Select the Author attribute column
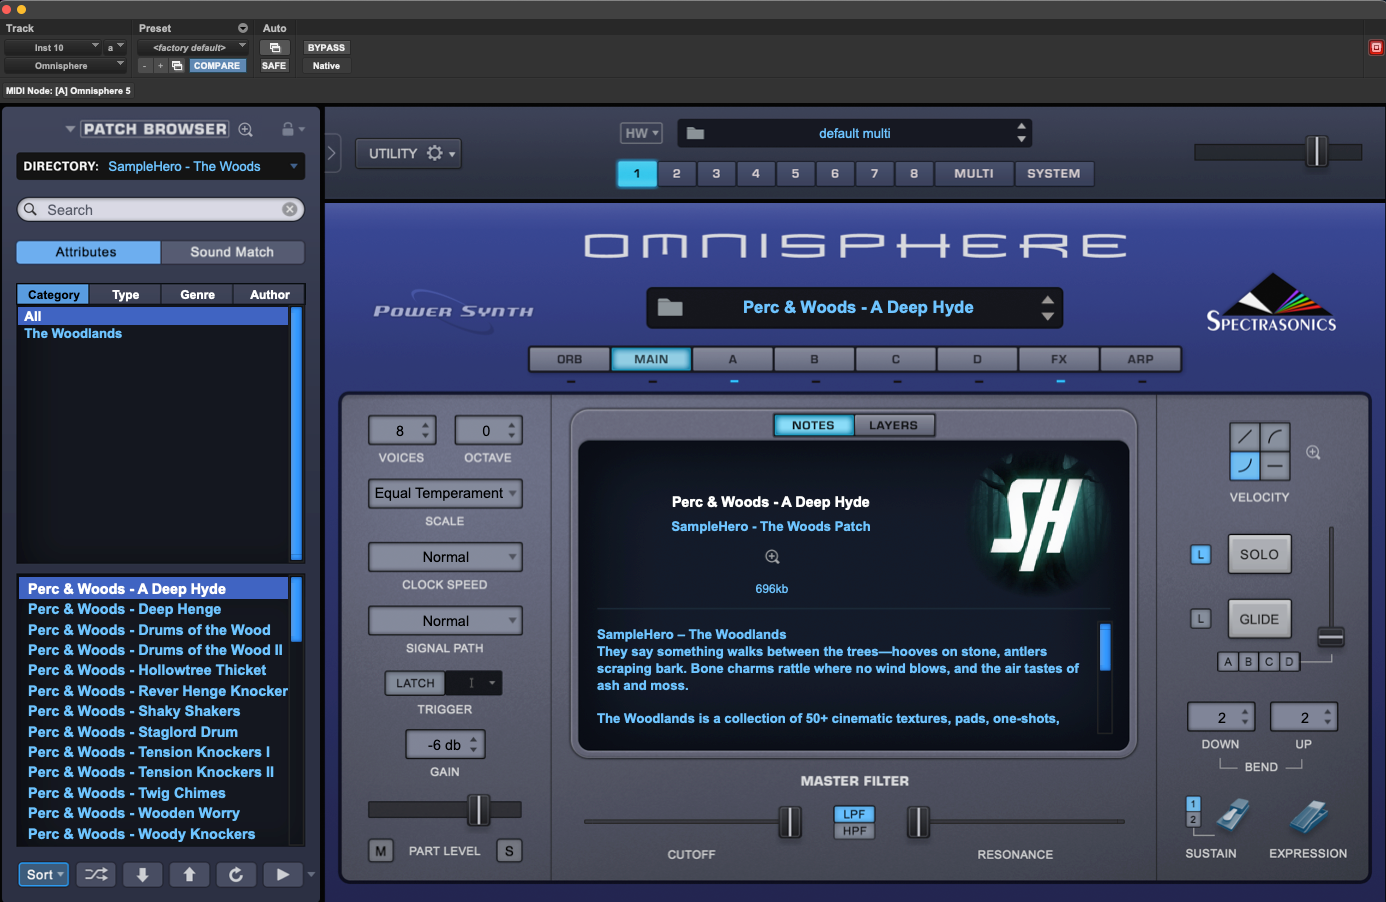This screenshot has height=902, width=1386. point(270,294)
